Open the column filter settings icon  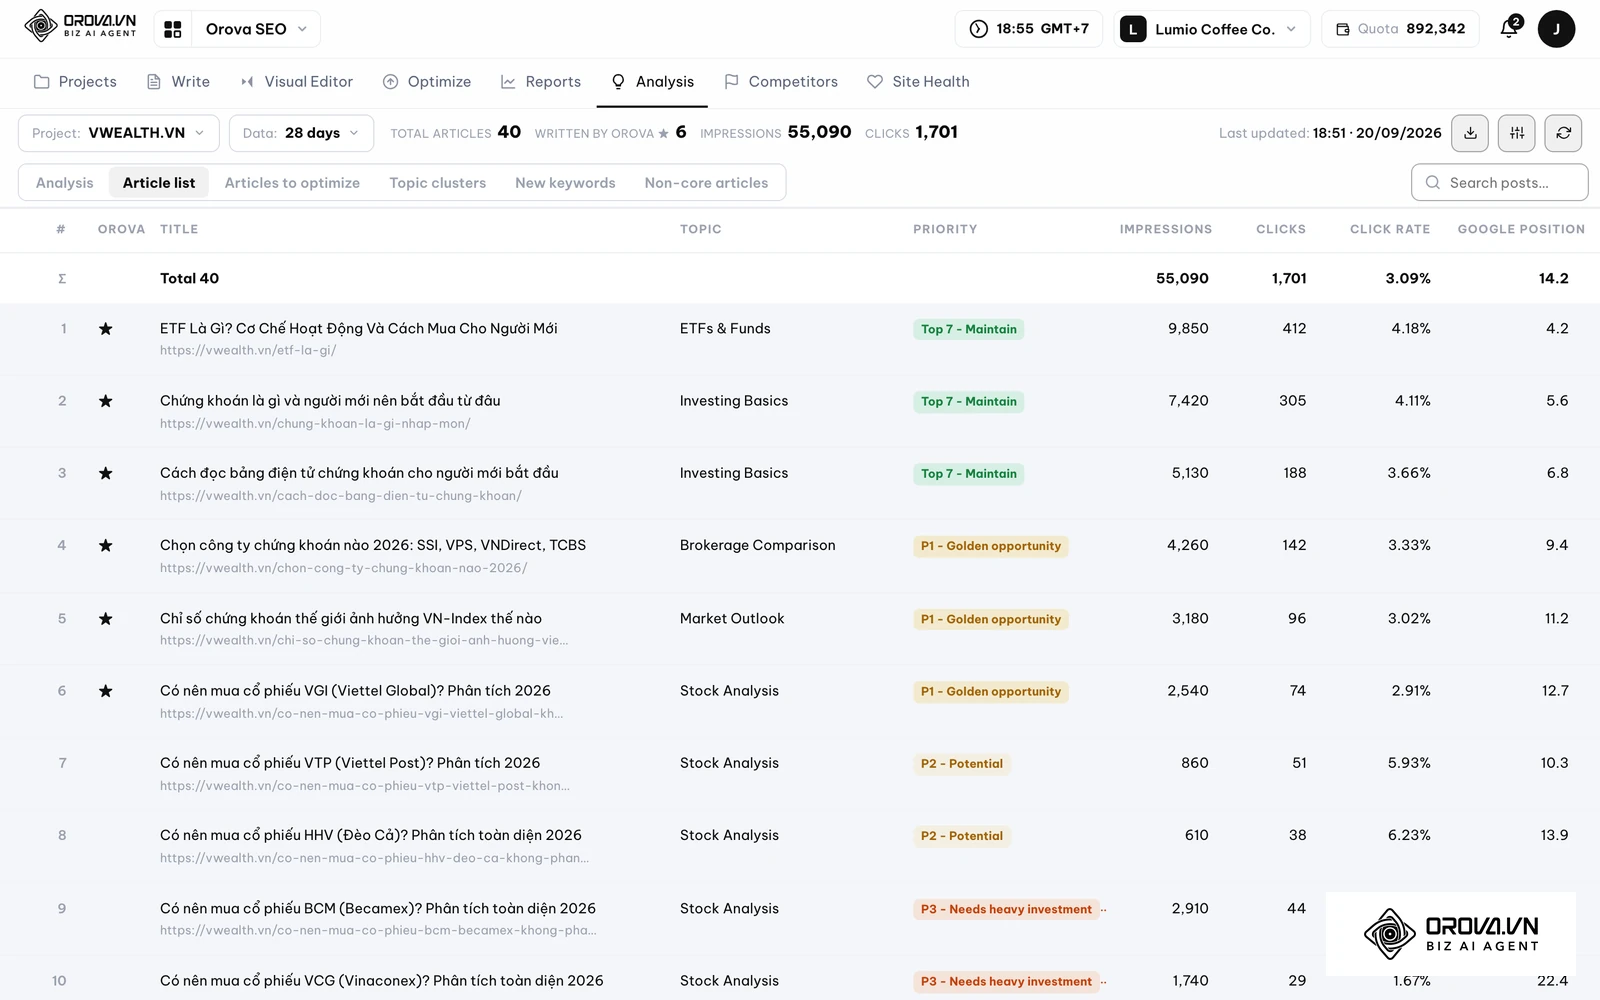(x=1517, y=133)
